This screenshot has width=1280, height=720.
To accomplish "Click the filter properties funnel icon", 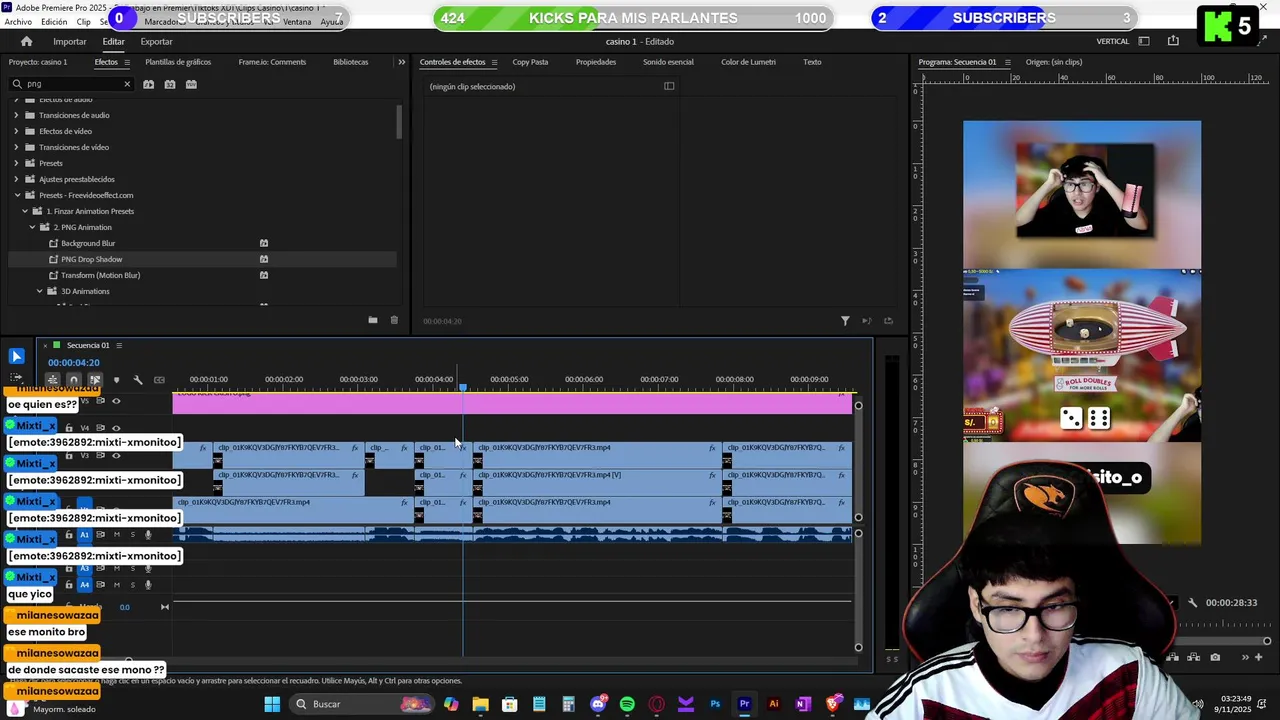I will pyautogui.click(x=845, y=321).
